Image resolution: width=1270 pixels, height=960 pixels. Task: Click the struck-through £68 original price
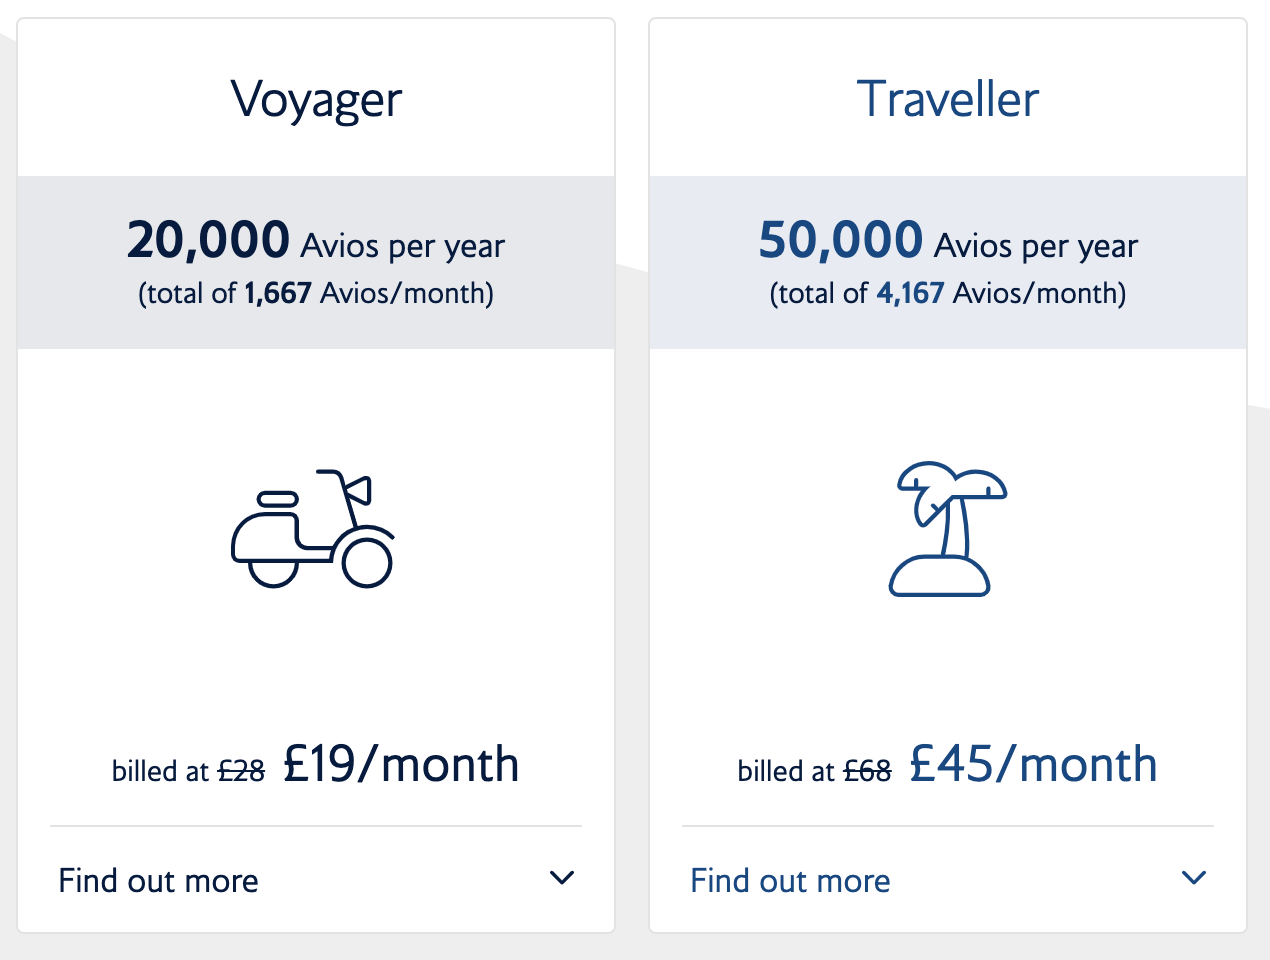[867, 771]
